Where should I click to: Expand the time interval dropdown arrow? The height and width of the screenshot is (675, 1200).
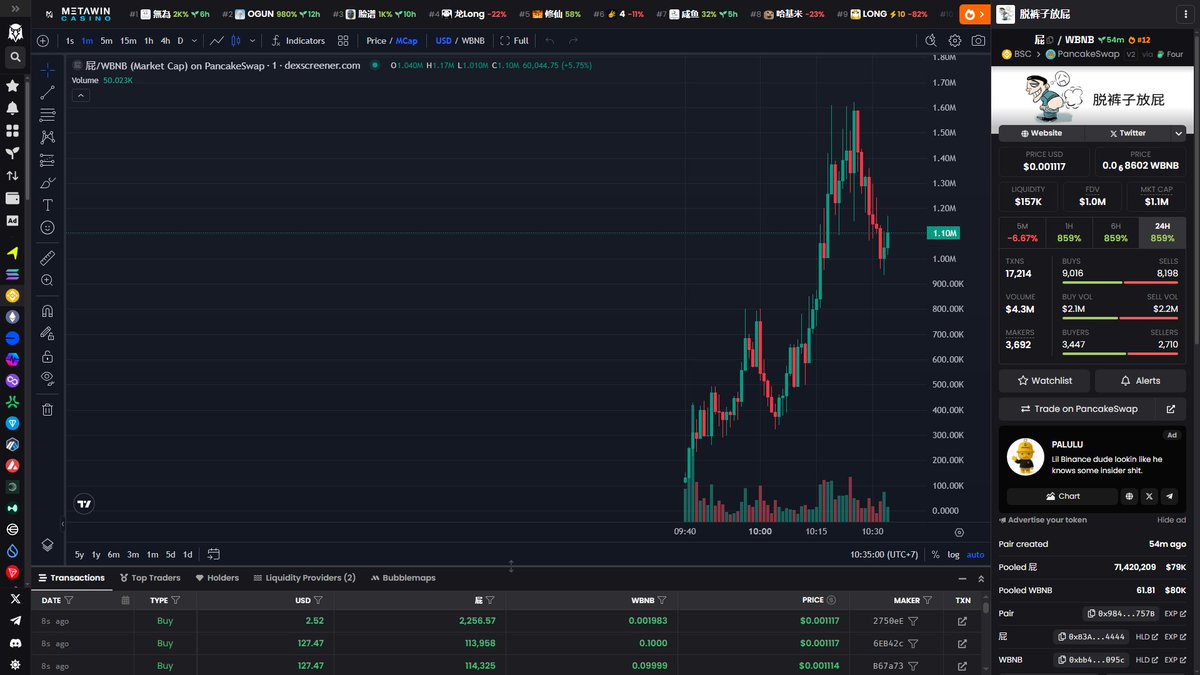click(194, 41)
